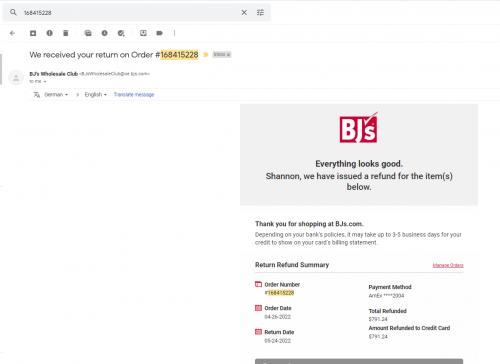The width and height of the screenshot is (500, 364).
Task: Open the Labels icon
Action: coord(160,33)
